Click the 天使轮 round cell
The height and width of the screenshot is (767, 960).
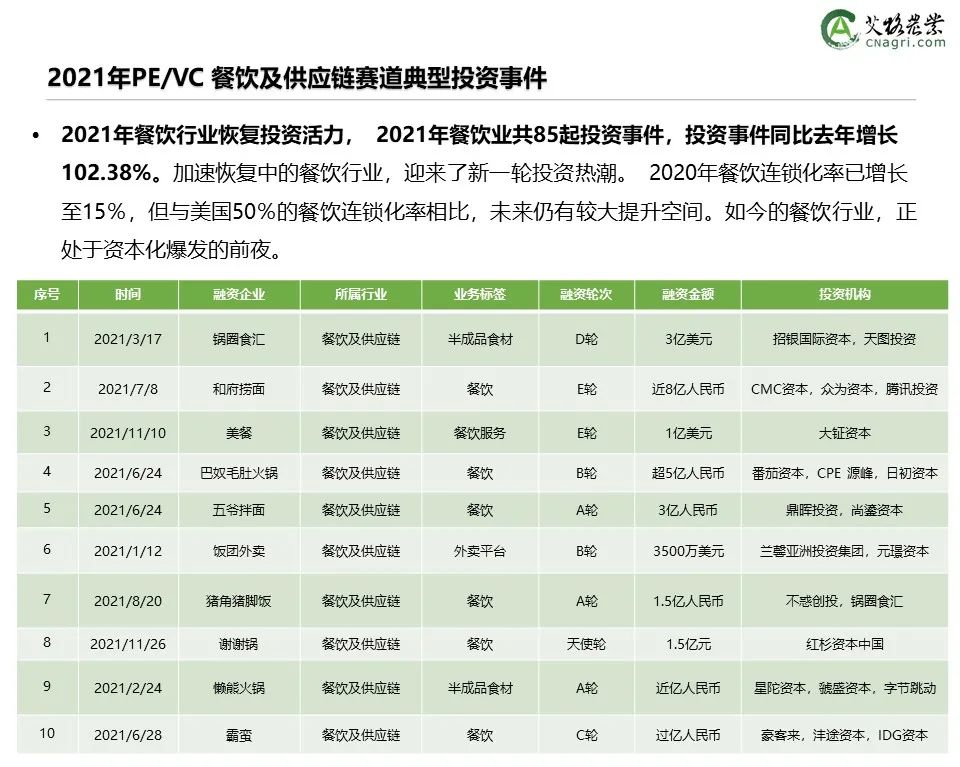[587, 644]
